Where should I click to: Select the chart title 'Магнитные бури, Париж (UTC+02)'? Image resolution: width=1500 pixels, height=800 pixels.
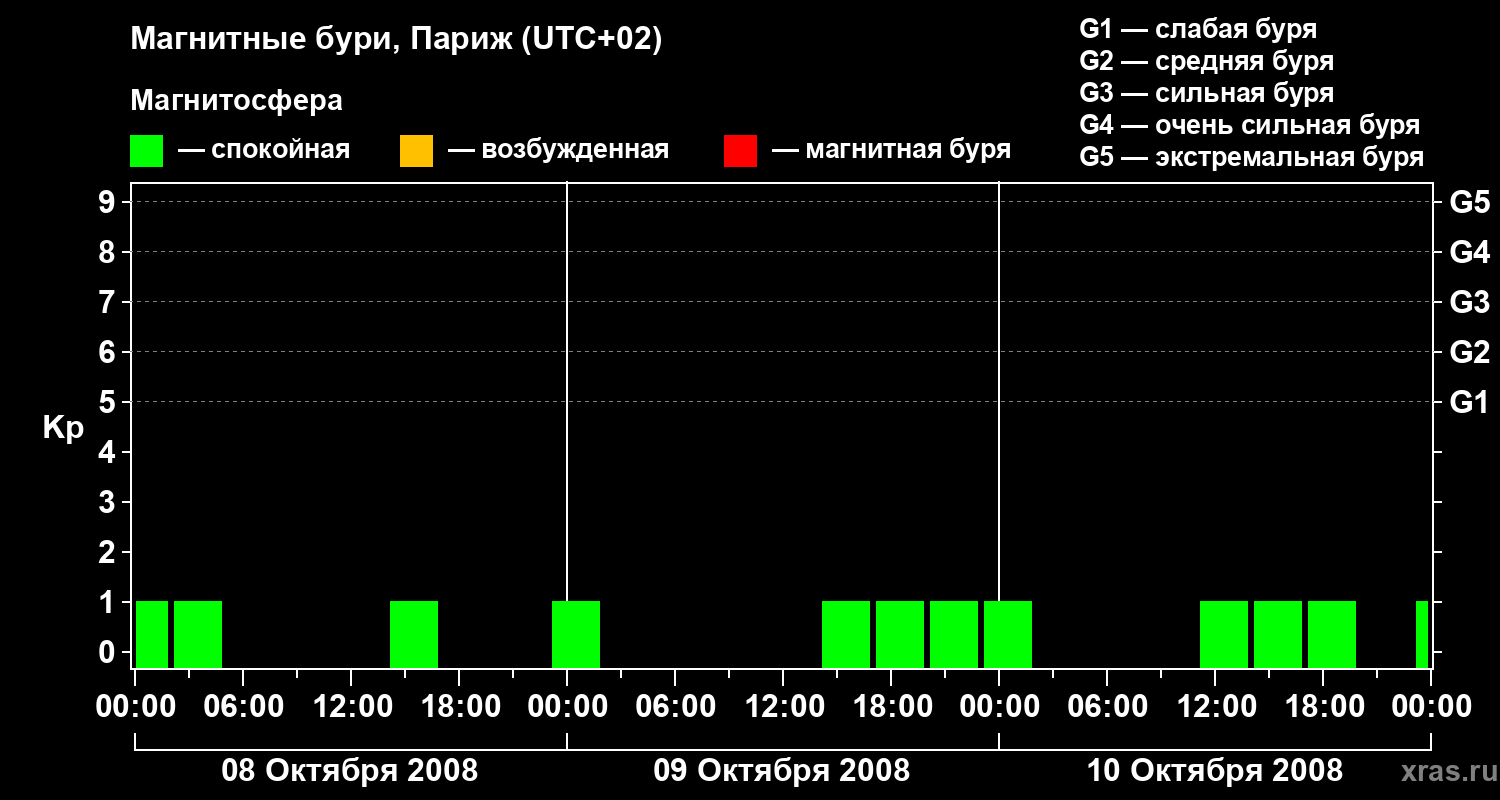point(396,40)
